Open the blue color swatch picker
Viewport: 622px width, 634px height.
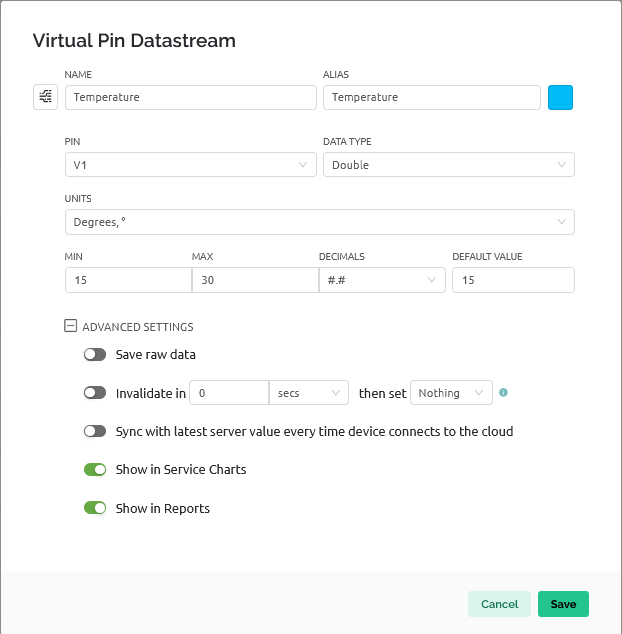click(561, 97)
